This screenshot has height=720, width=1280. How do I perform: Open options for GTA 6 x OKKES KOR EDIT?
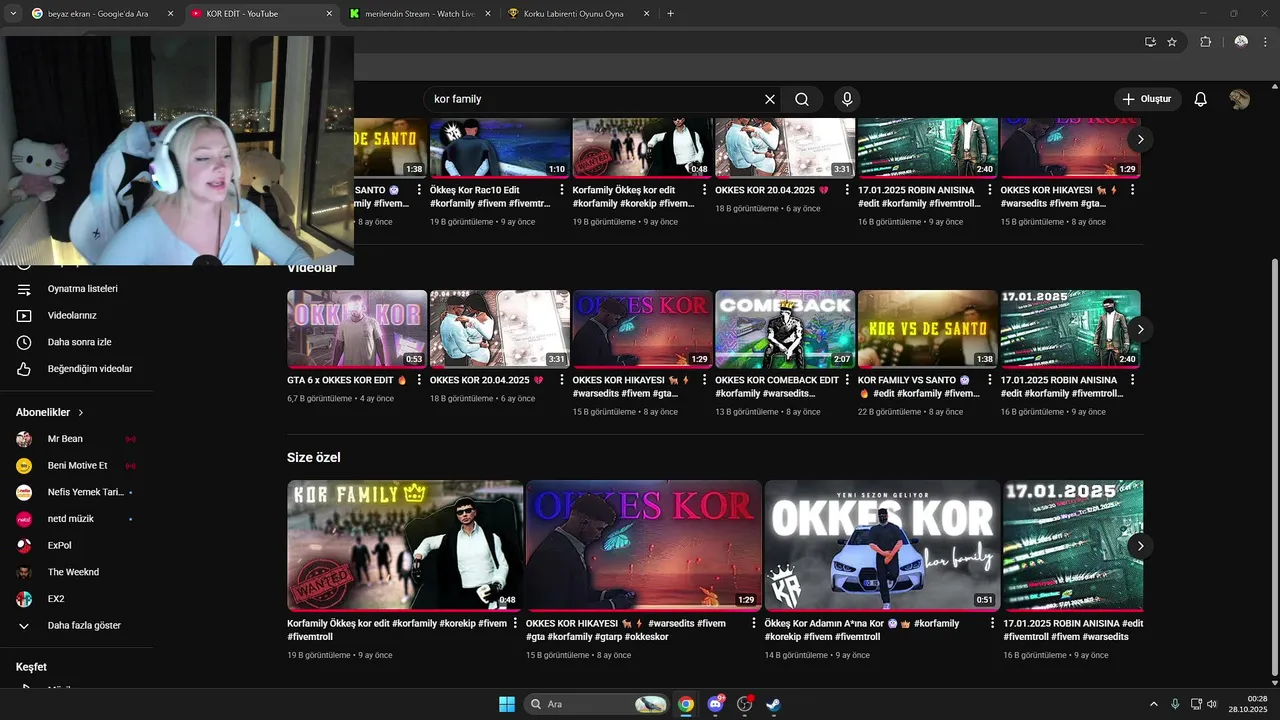(418, 381)
